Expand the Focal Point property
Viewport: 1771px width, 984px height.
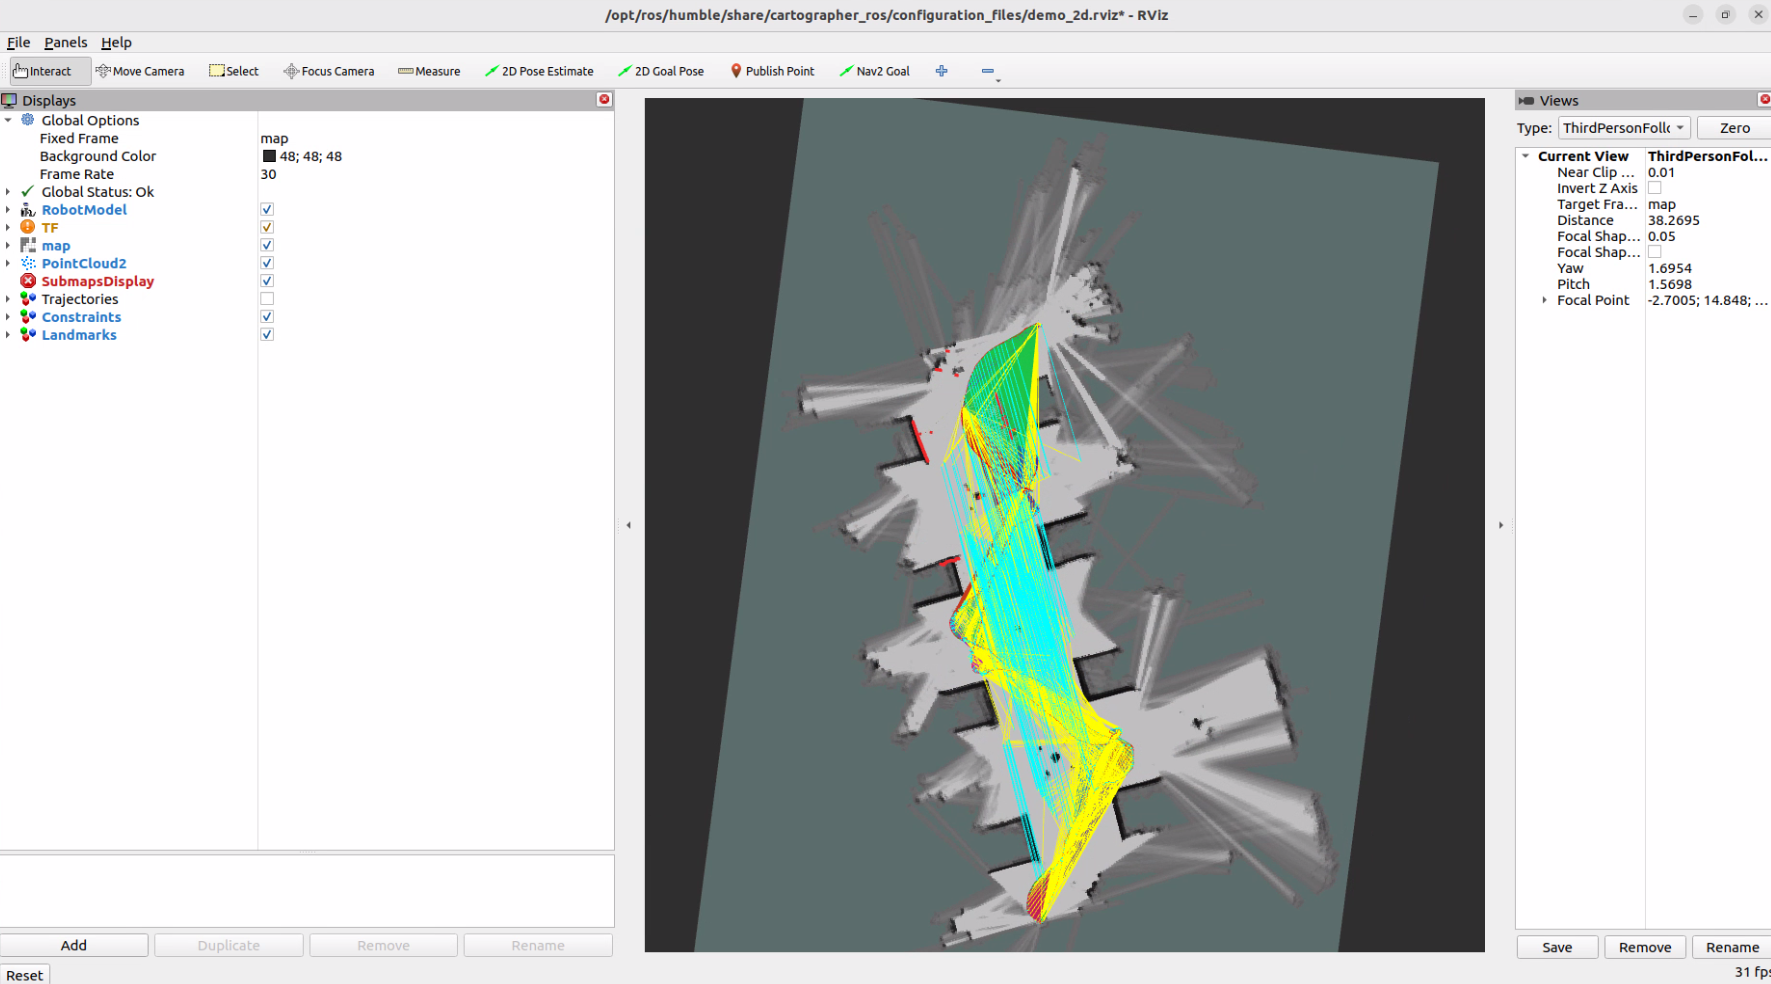(x=1544, y=300)
